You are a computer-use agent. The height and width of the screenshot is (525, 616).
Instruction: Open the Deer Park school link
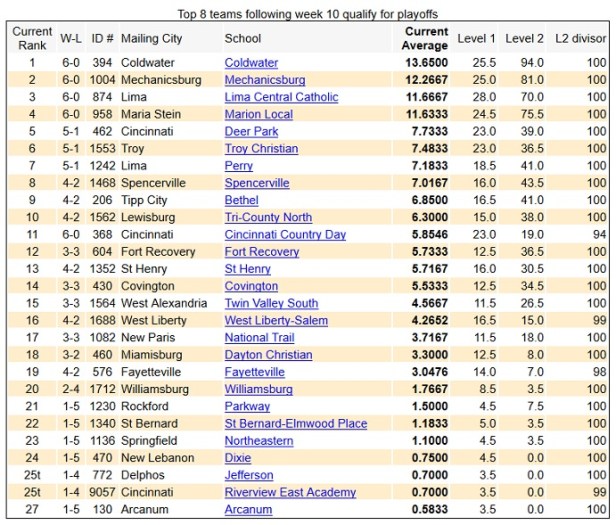pos(251,131)
